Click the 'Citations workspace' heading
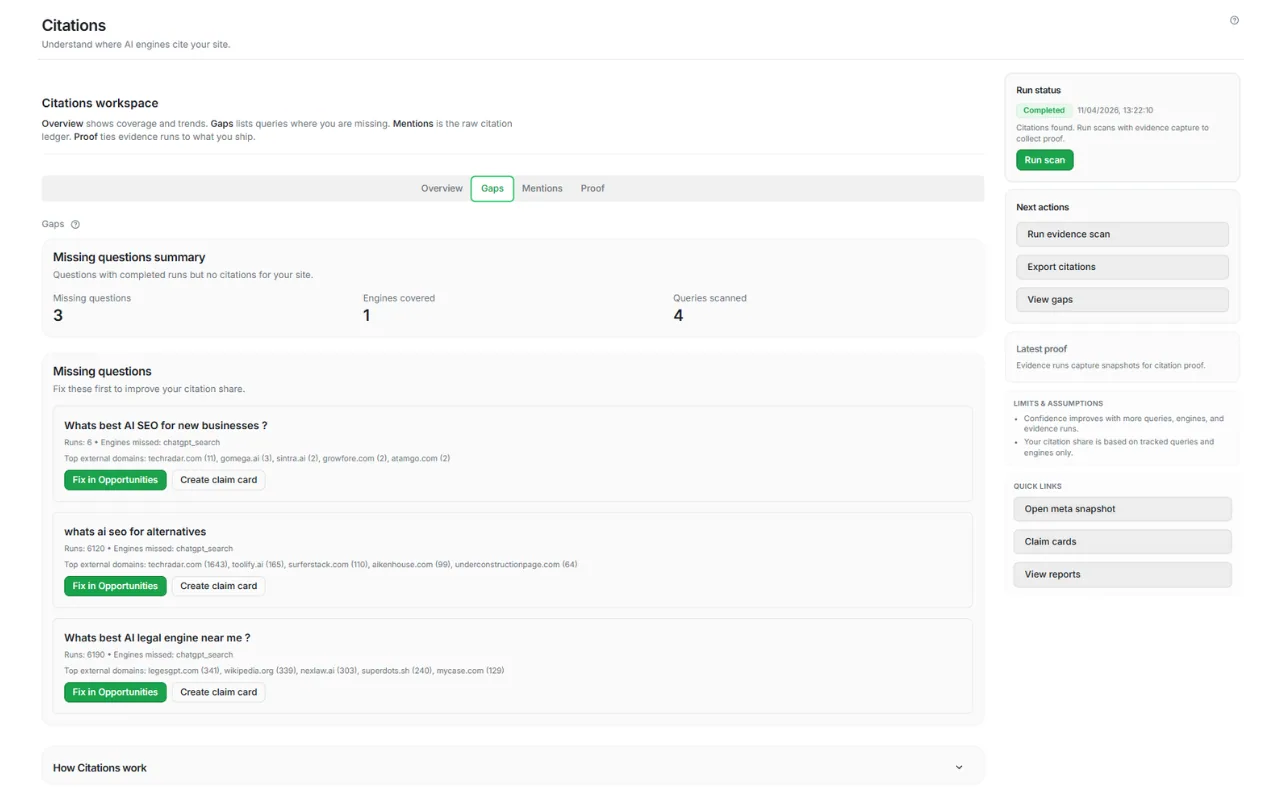Viewport: 1280px width, 800px height. tap(100, 103)
